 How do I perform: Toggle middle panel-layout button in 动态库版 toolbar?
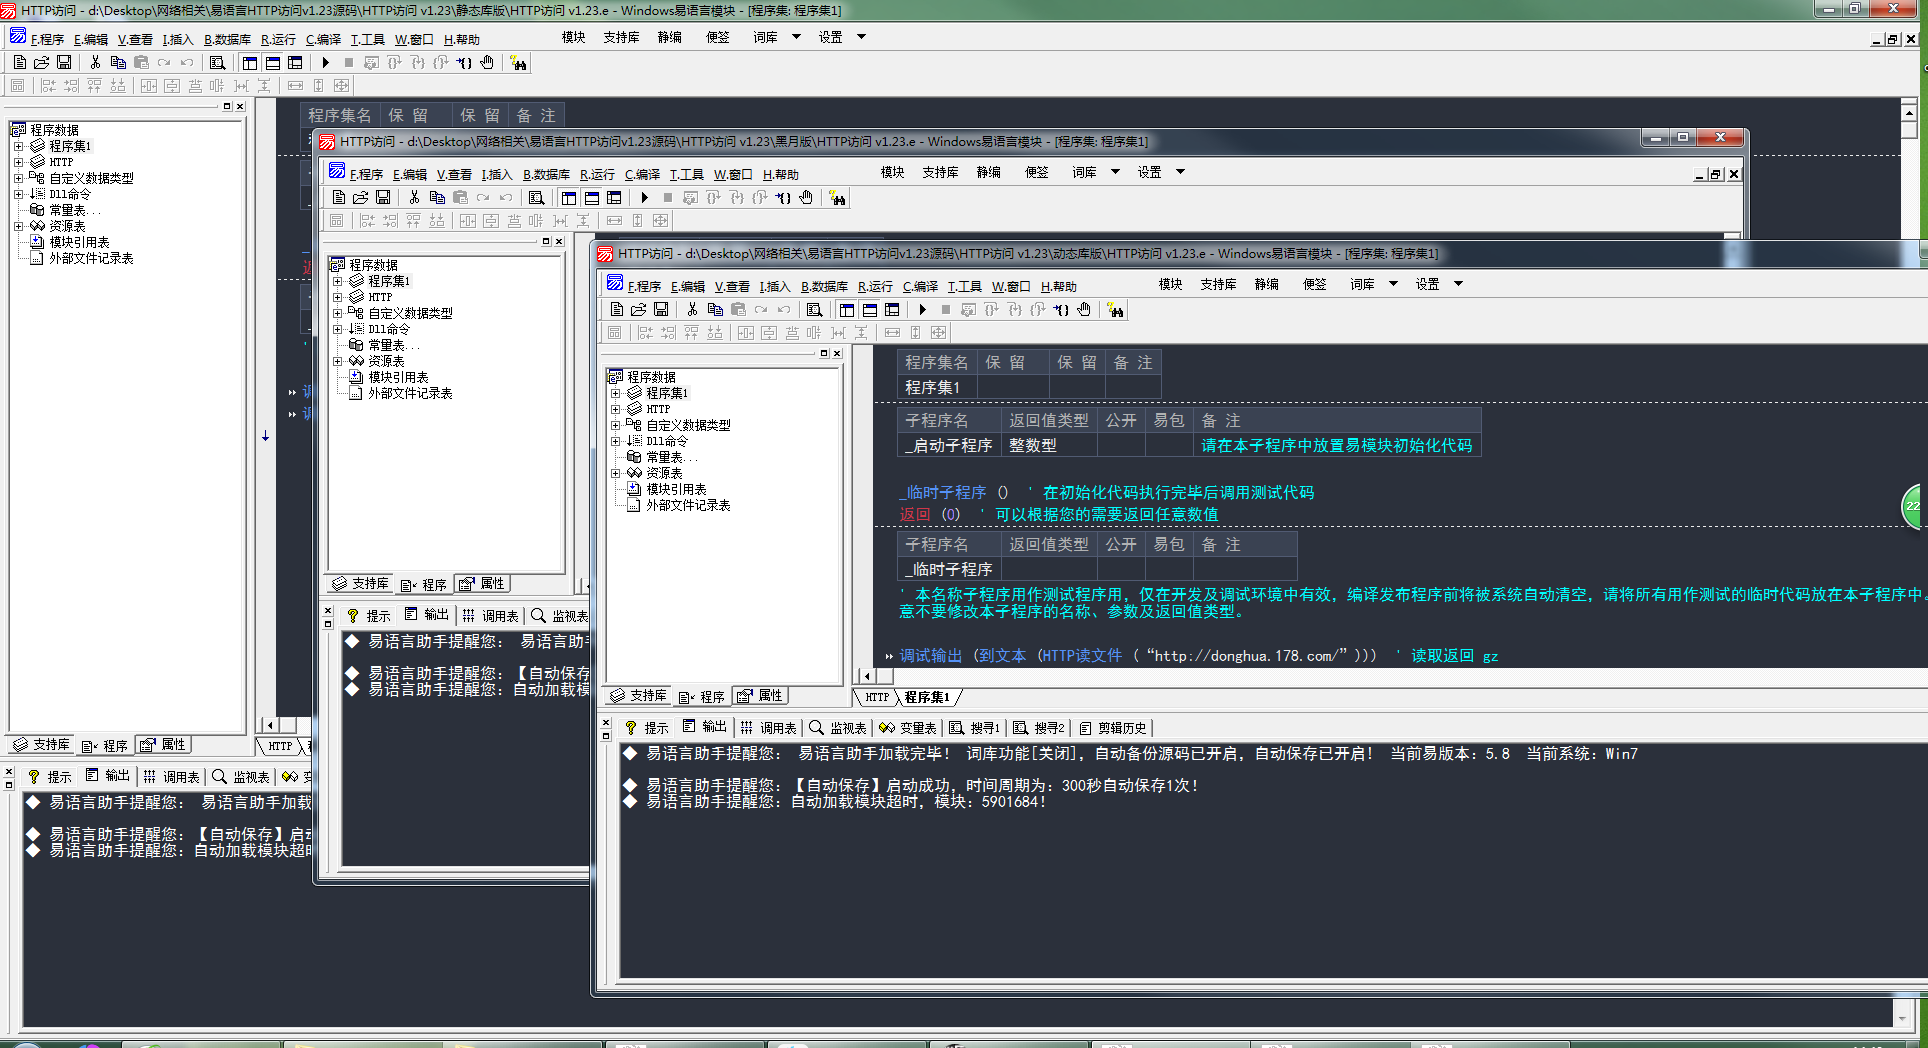(870, 310)
